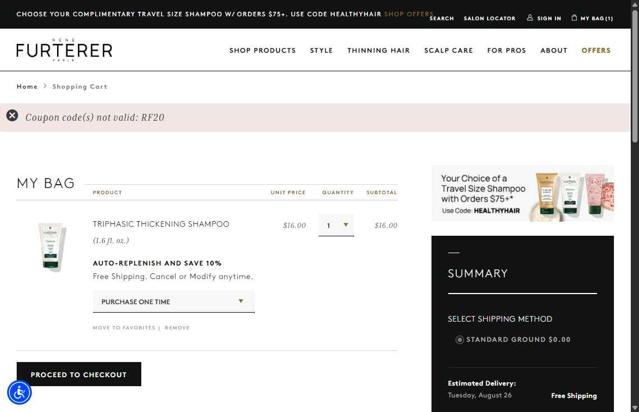The height and width of the screenshot is (412, 639).
Task: Click the Free Shipping label in summary
Action: coord(574,396)
